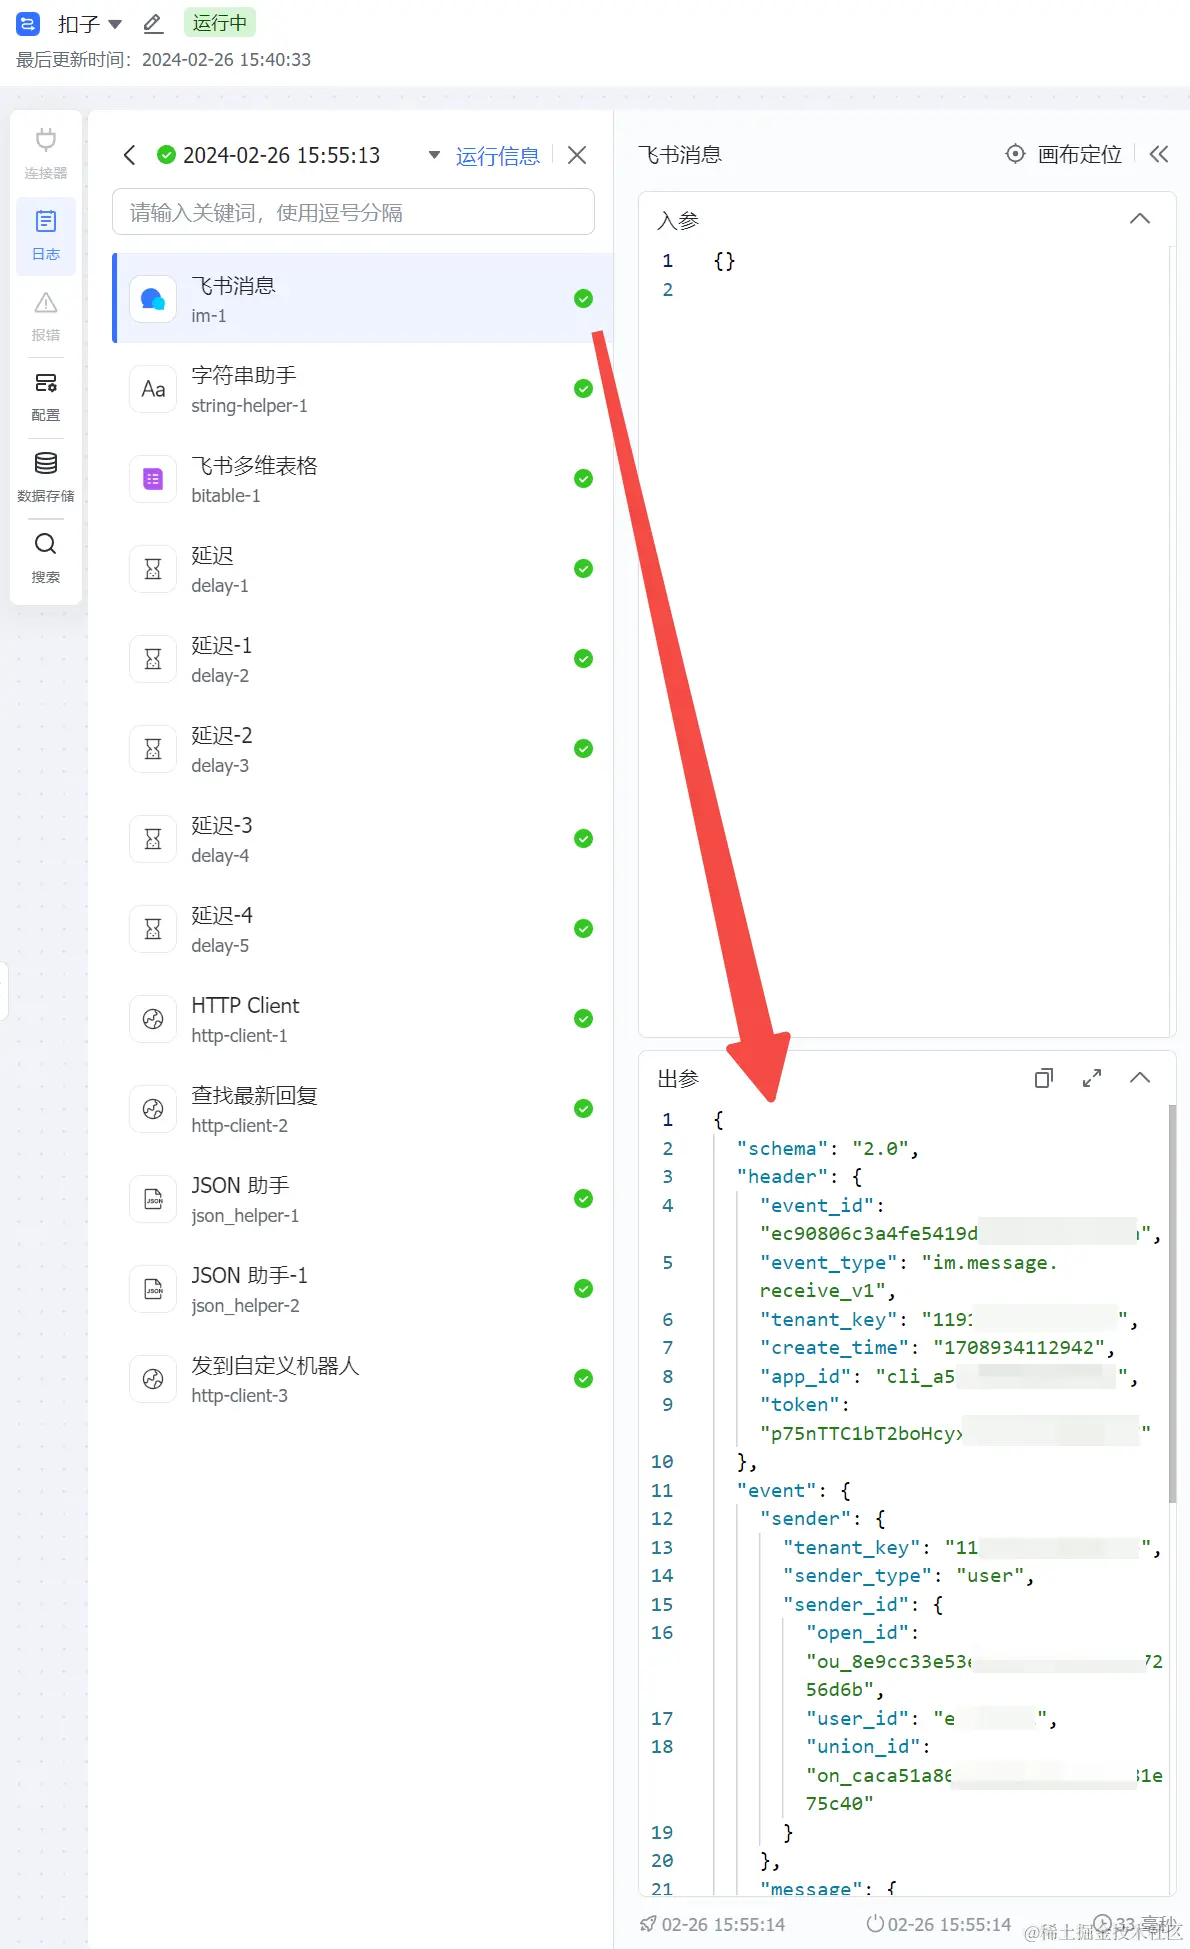Viewport: 1190px width, 1949px height.
Task: Select the HTTP Client node icon
Action: (153, 1019)
